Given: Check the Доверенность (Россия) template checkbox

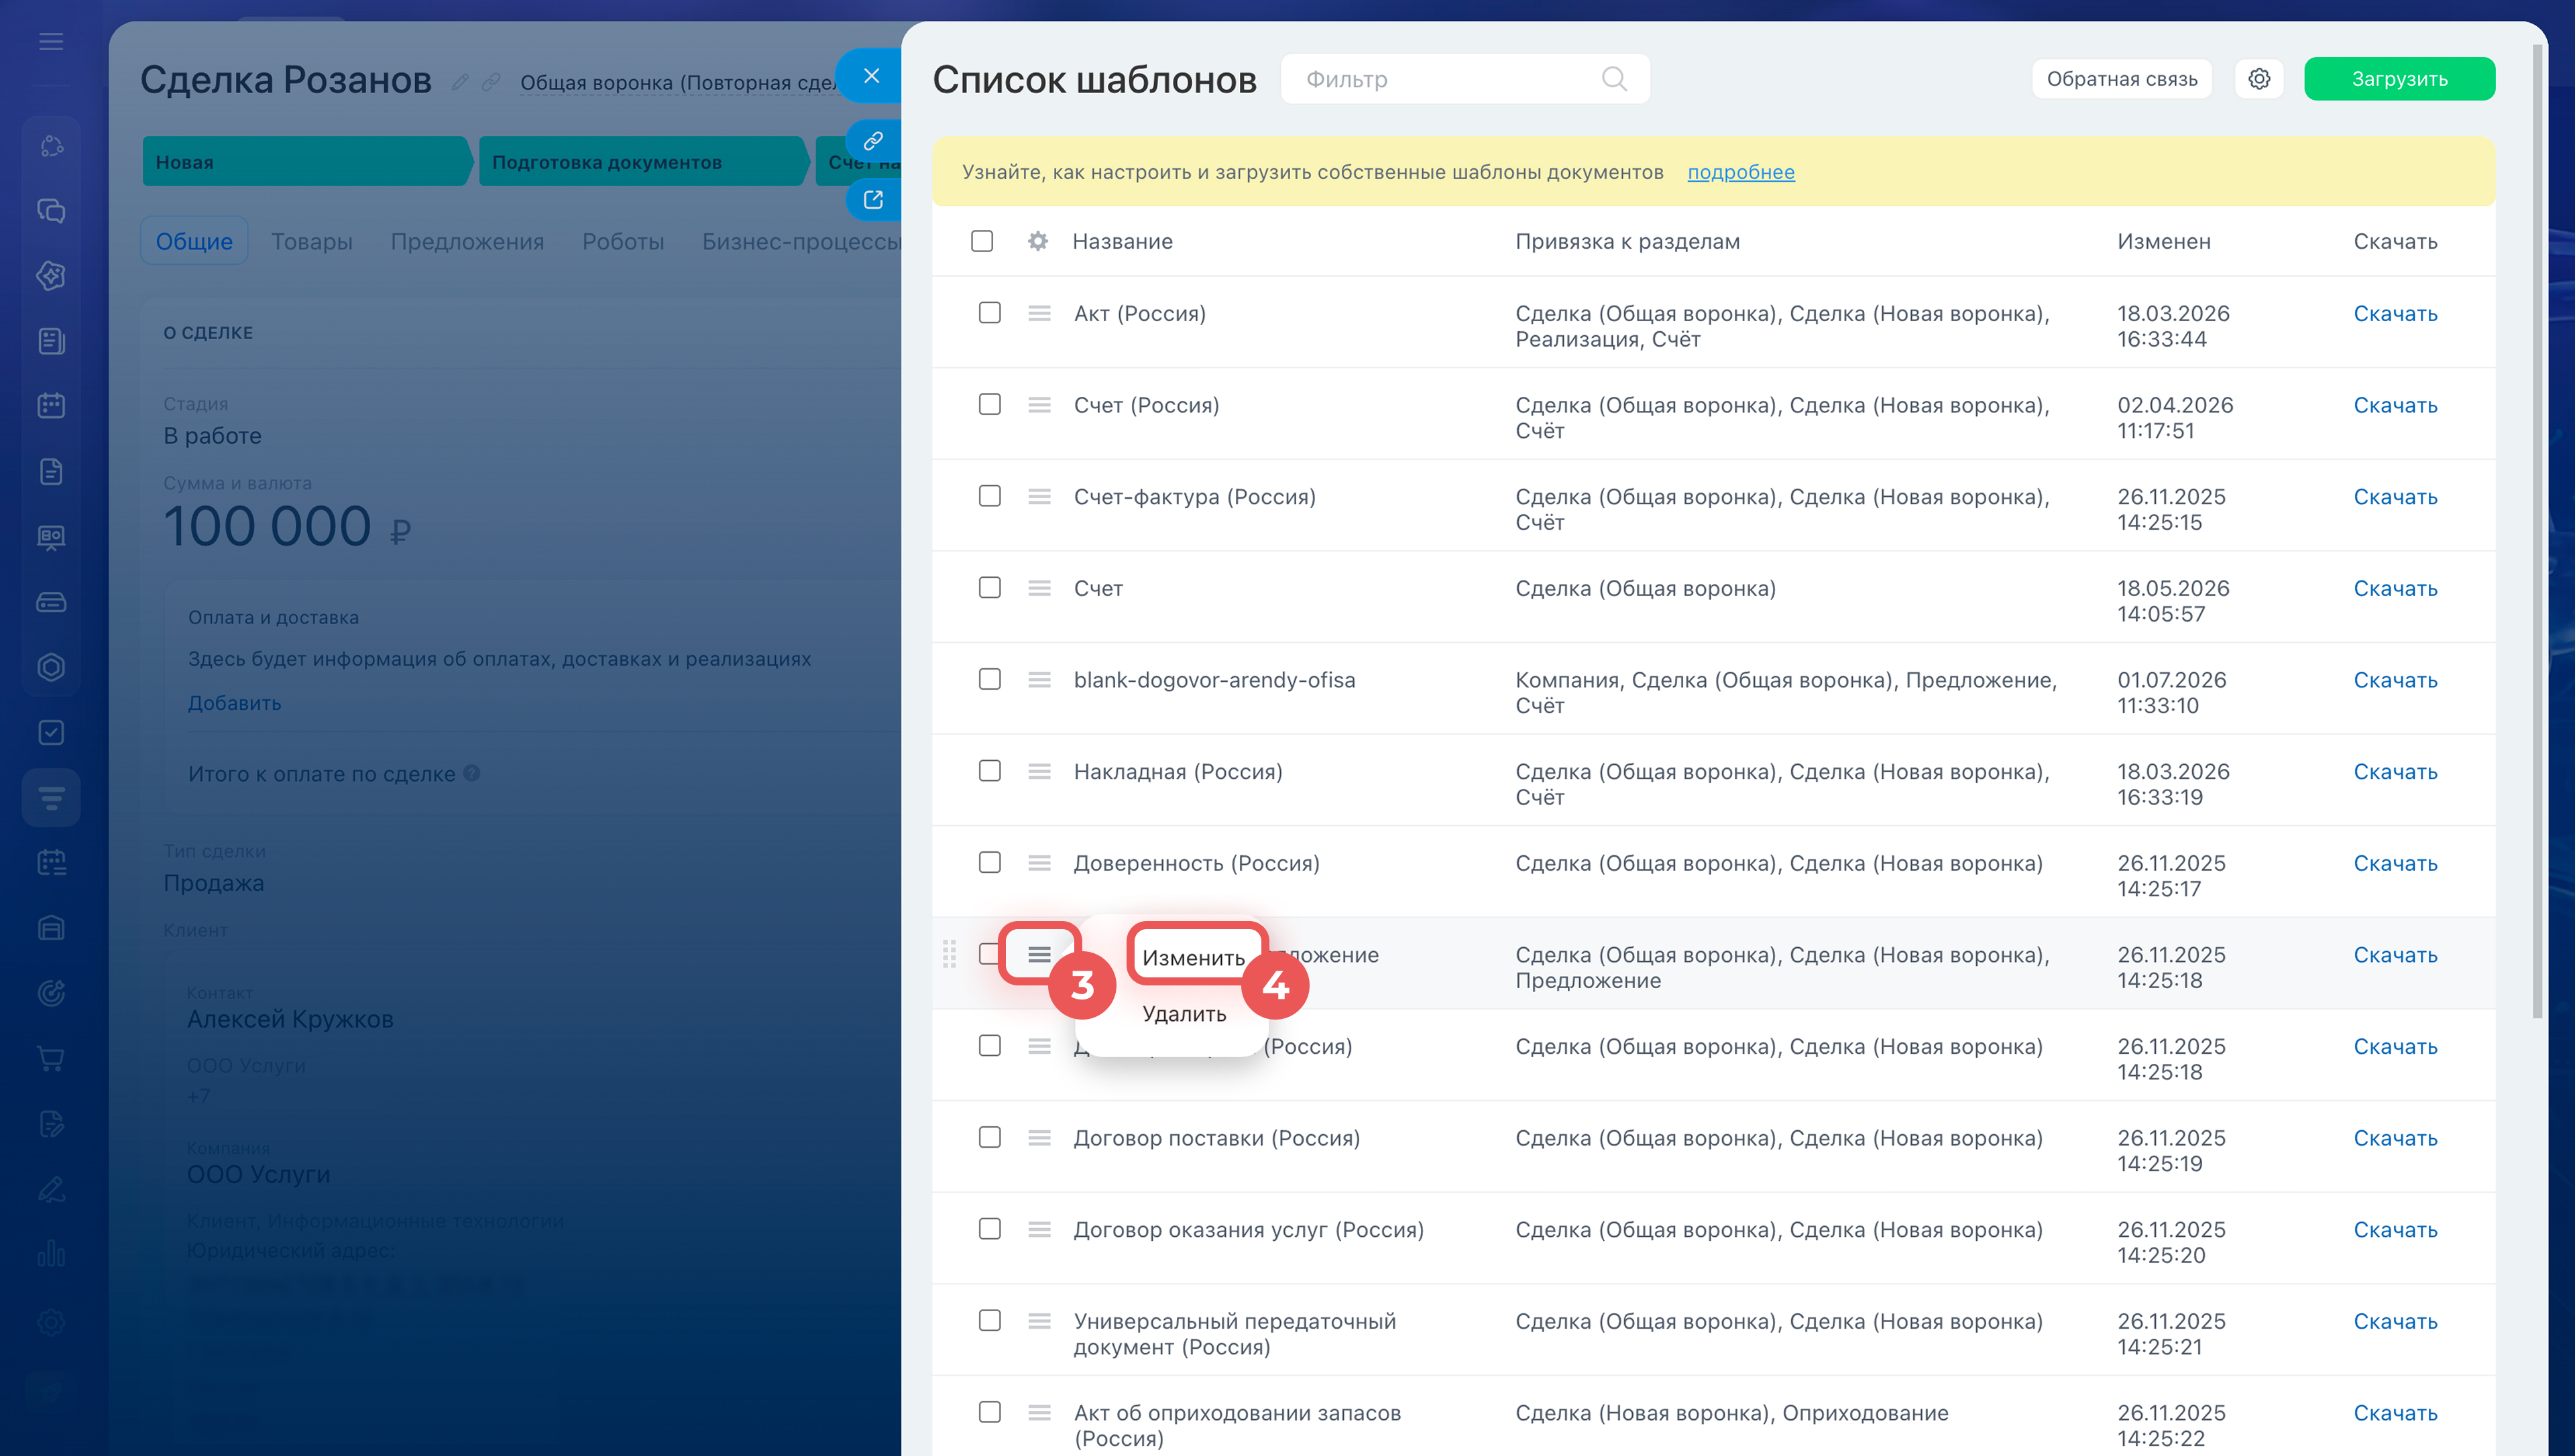Looking at the screenshot, I should pos(990,862).
